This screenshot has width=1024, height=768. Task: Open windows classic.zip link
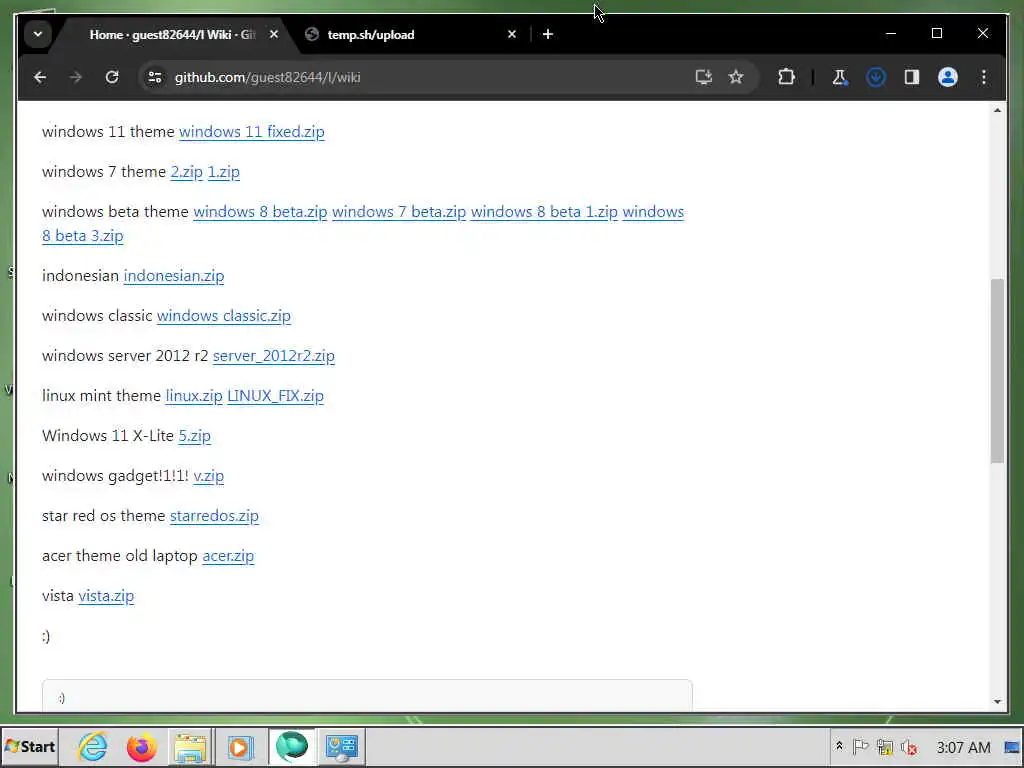tap(223, 315)
